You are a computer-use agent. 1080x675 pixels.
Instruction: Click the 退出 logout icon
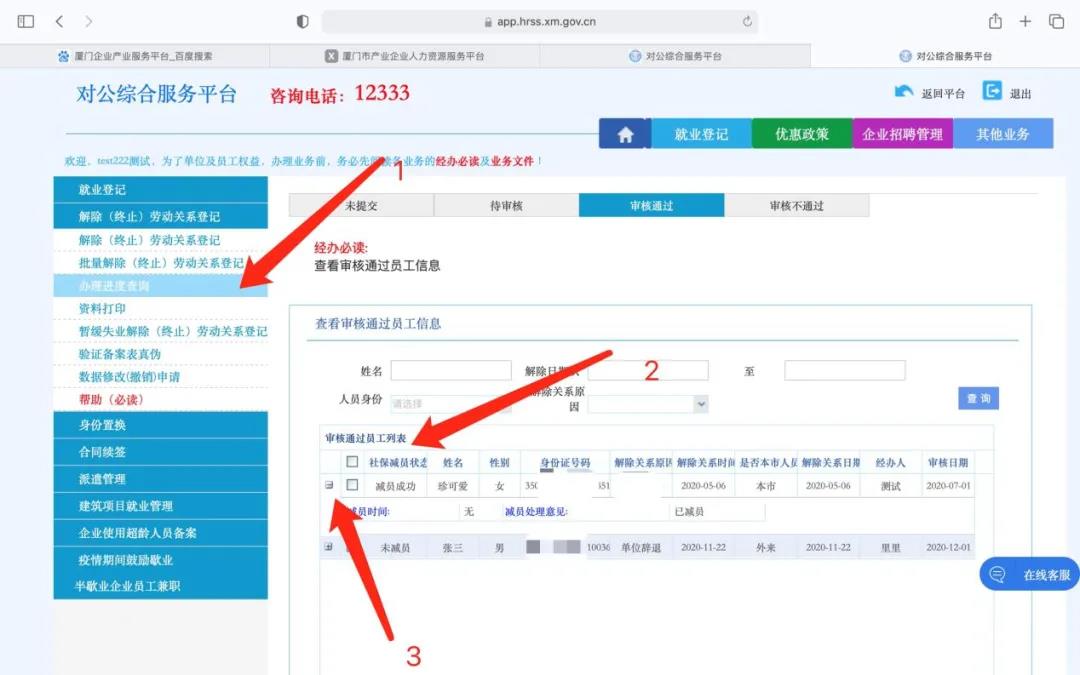click(992, 92)
